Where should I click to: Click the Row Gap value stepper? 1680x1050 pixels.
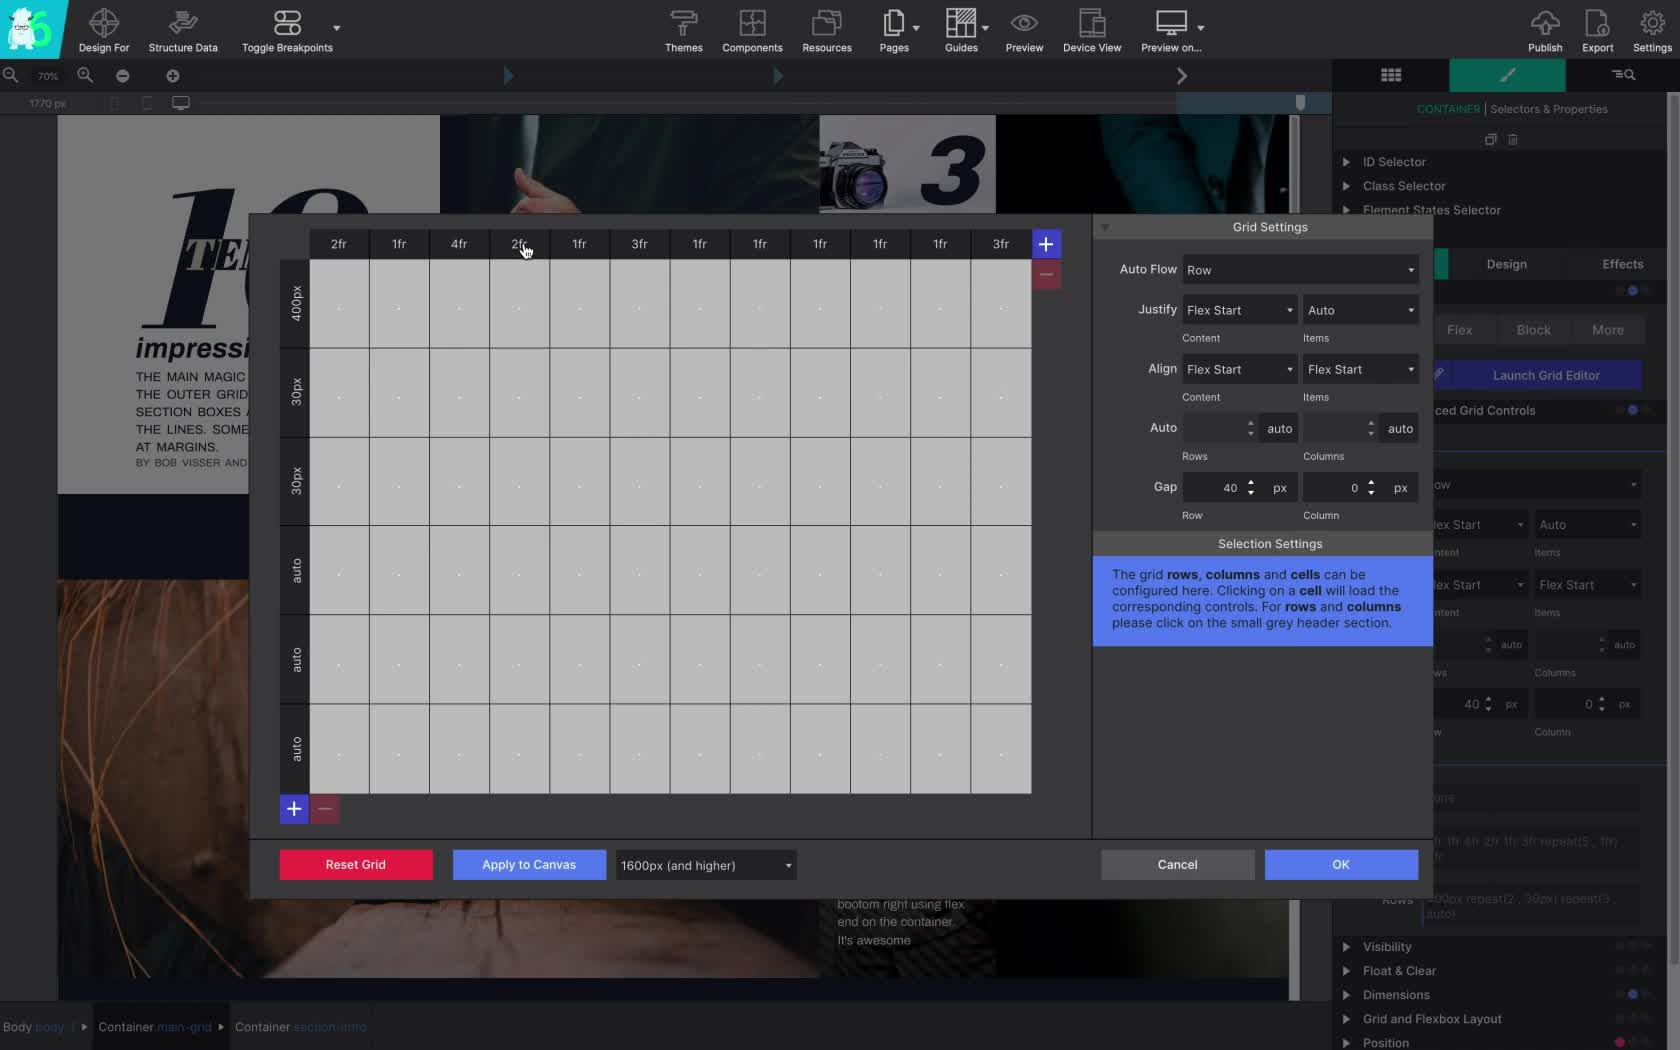1251,488
